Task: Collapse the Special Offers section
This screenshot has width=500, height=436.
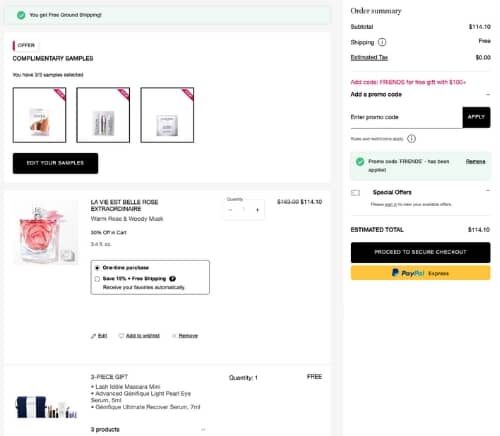Action: (x=488, y=191)
